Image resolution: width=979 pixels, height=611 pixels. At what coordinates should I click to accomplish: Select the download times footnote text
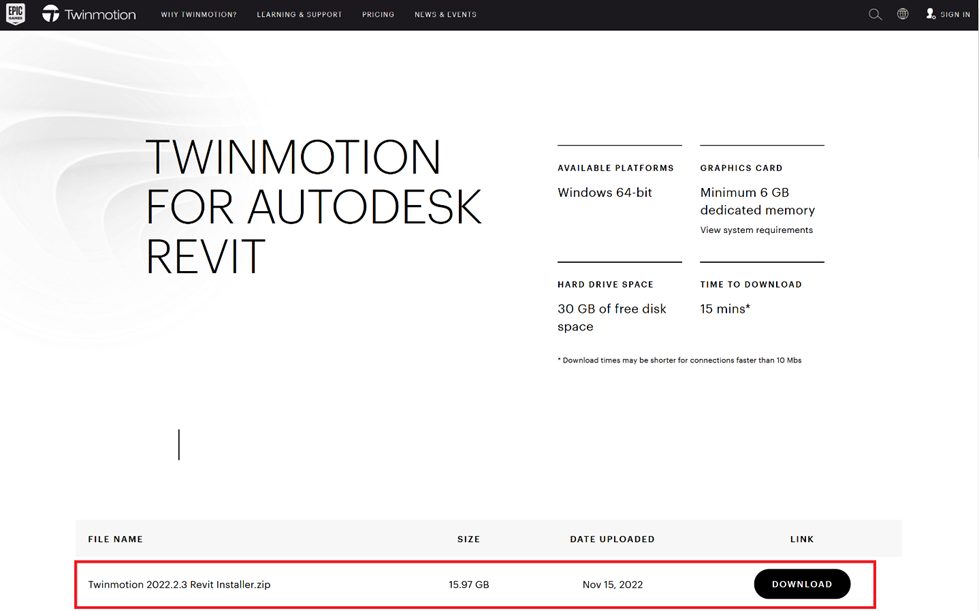(x=679, y=360)
